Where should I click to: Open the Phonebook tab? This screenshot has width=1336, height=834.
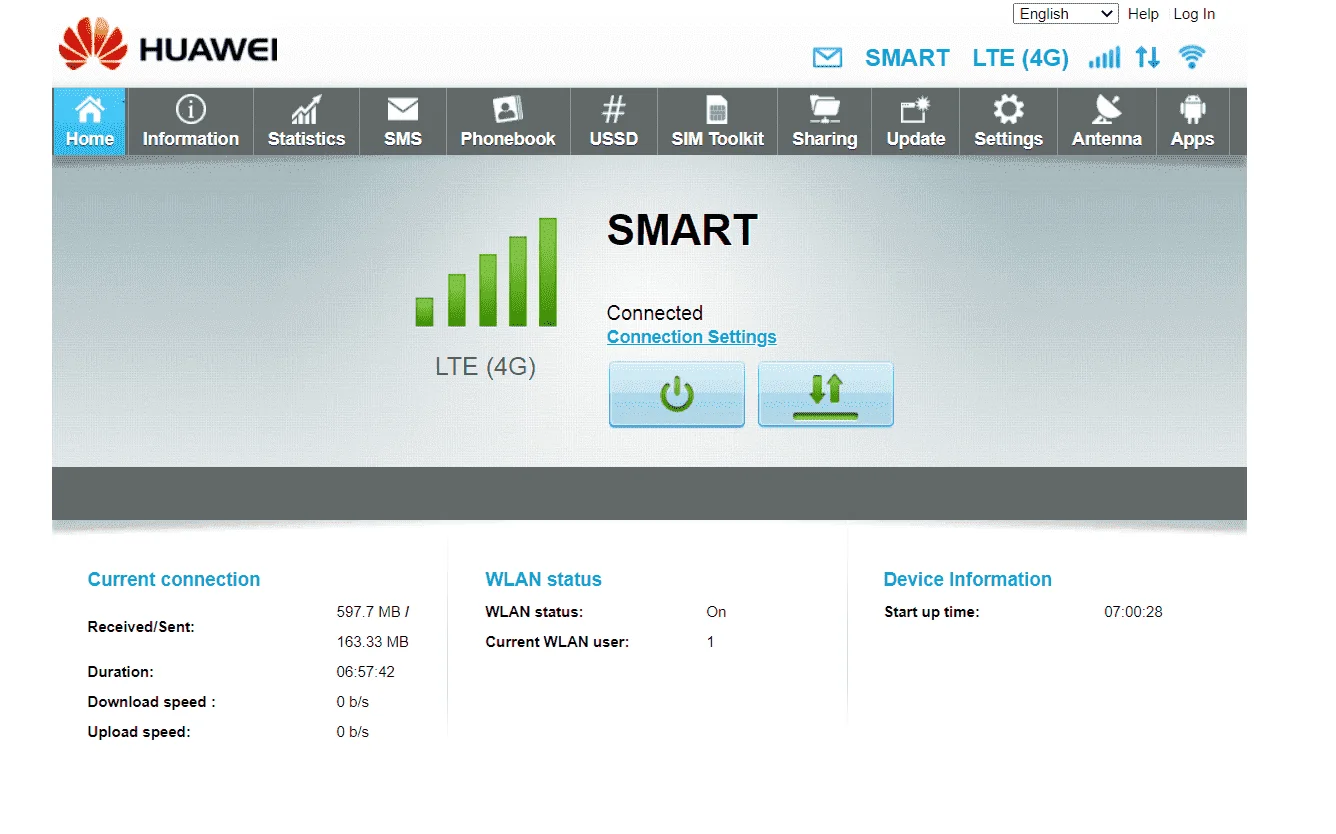508,122
